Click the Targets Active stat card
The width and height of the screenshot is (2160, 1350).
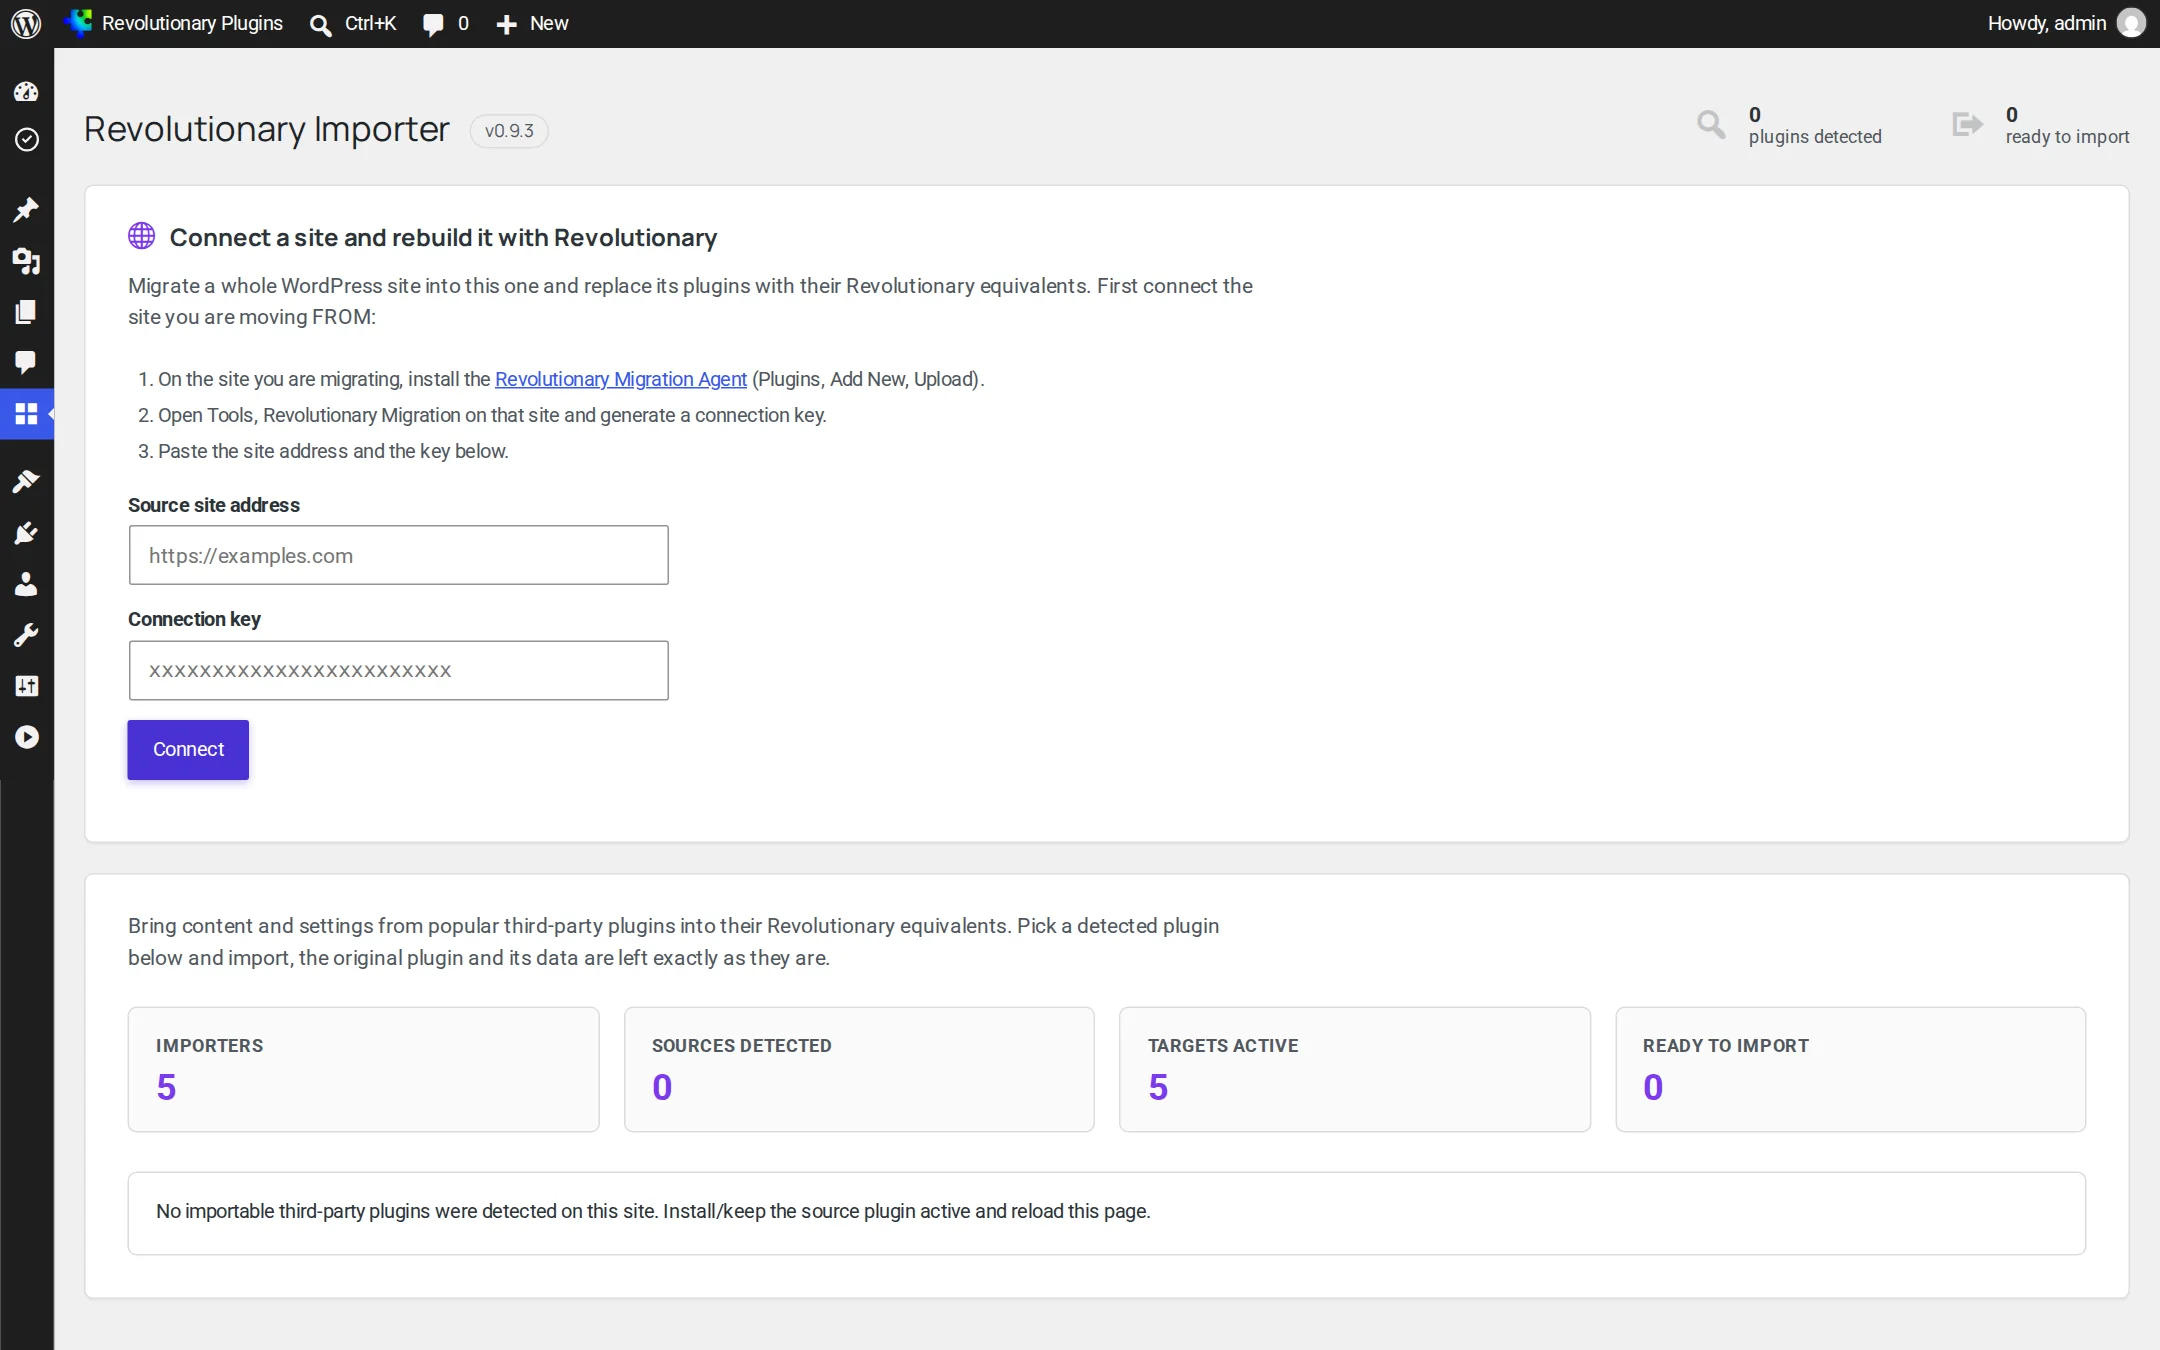(1355, 1069)
